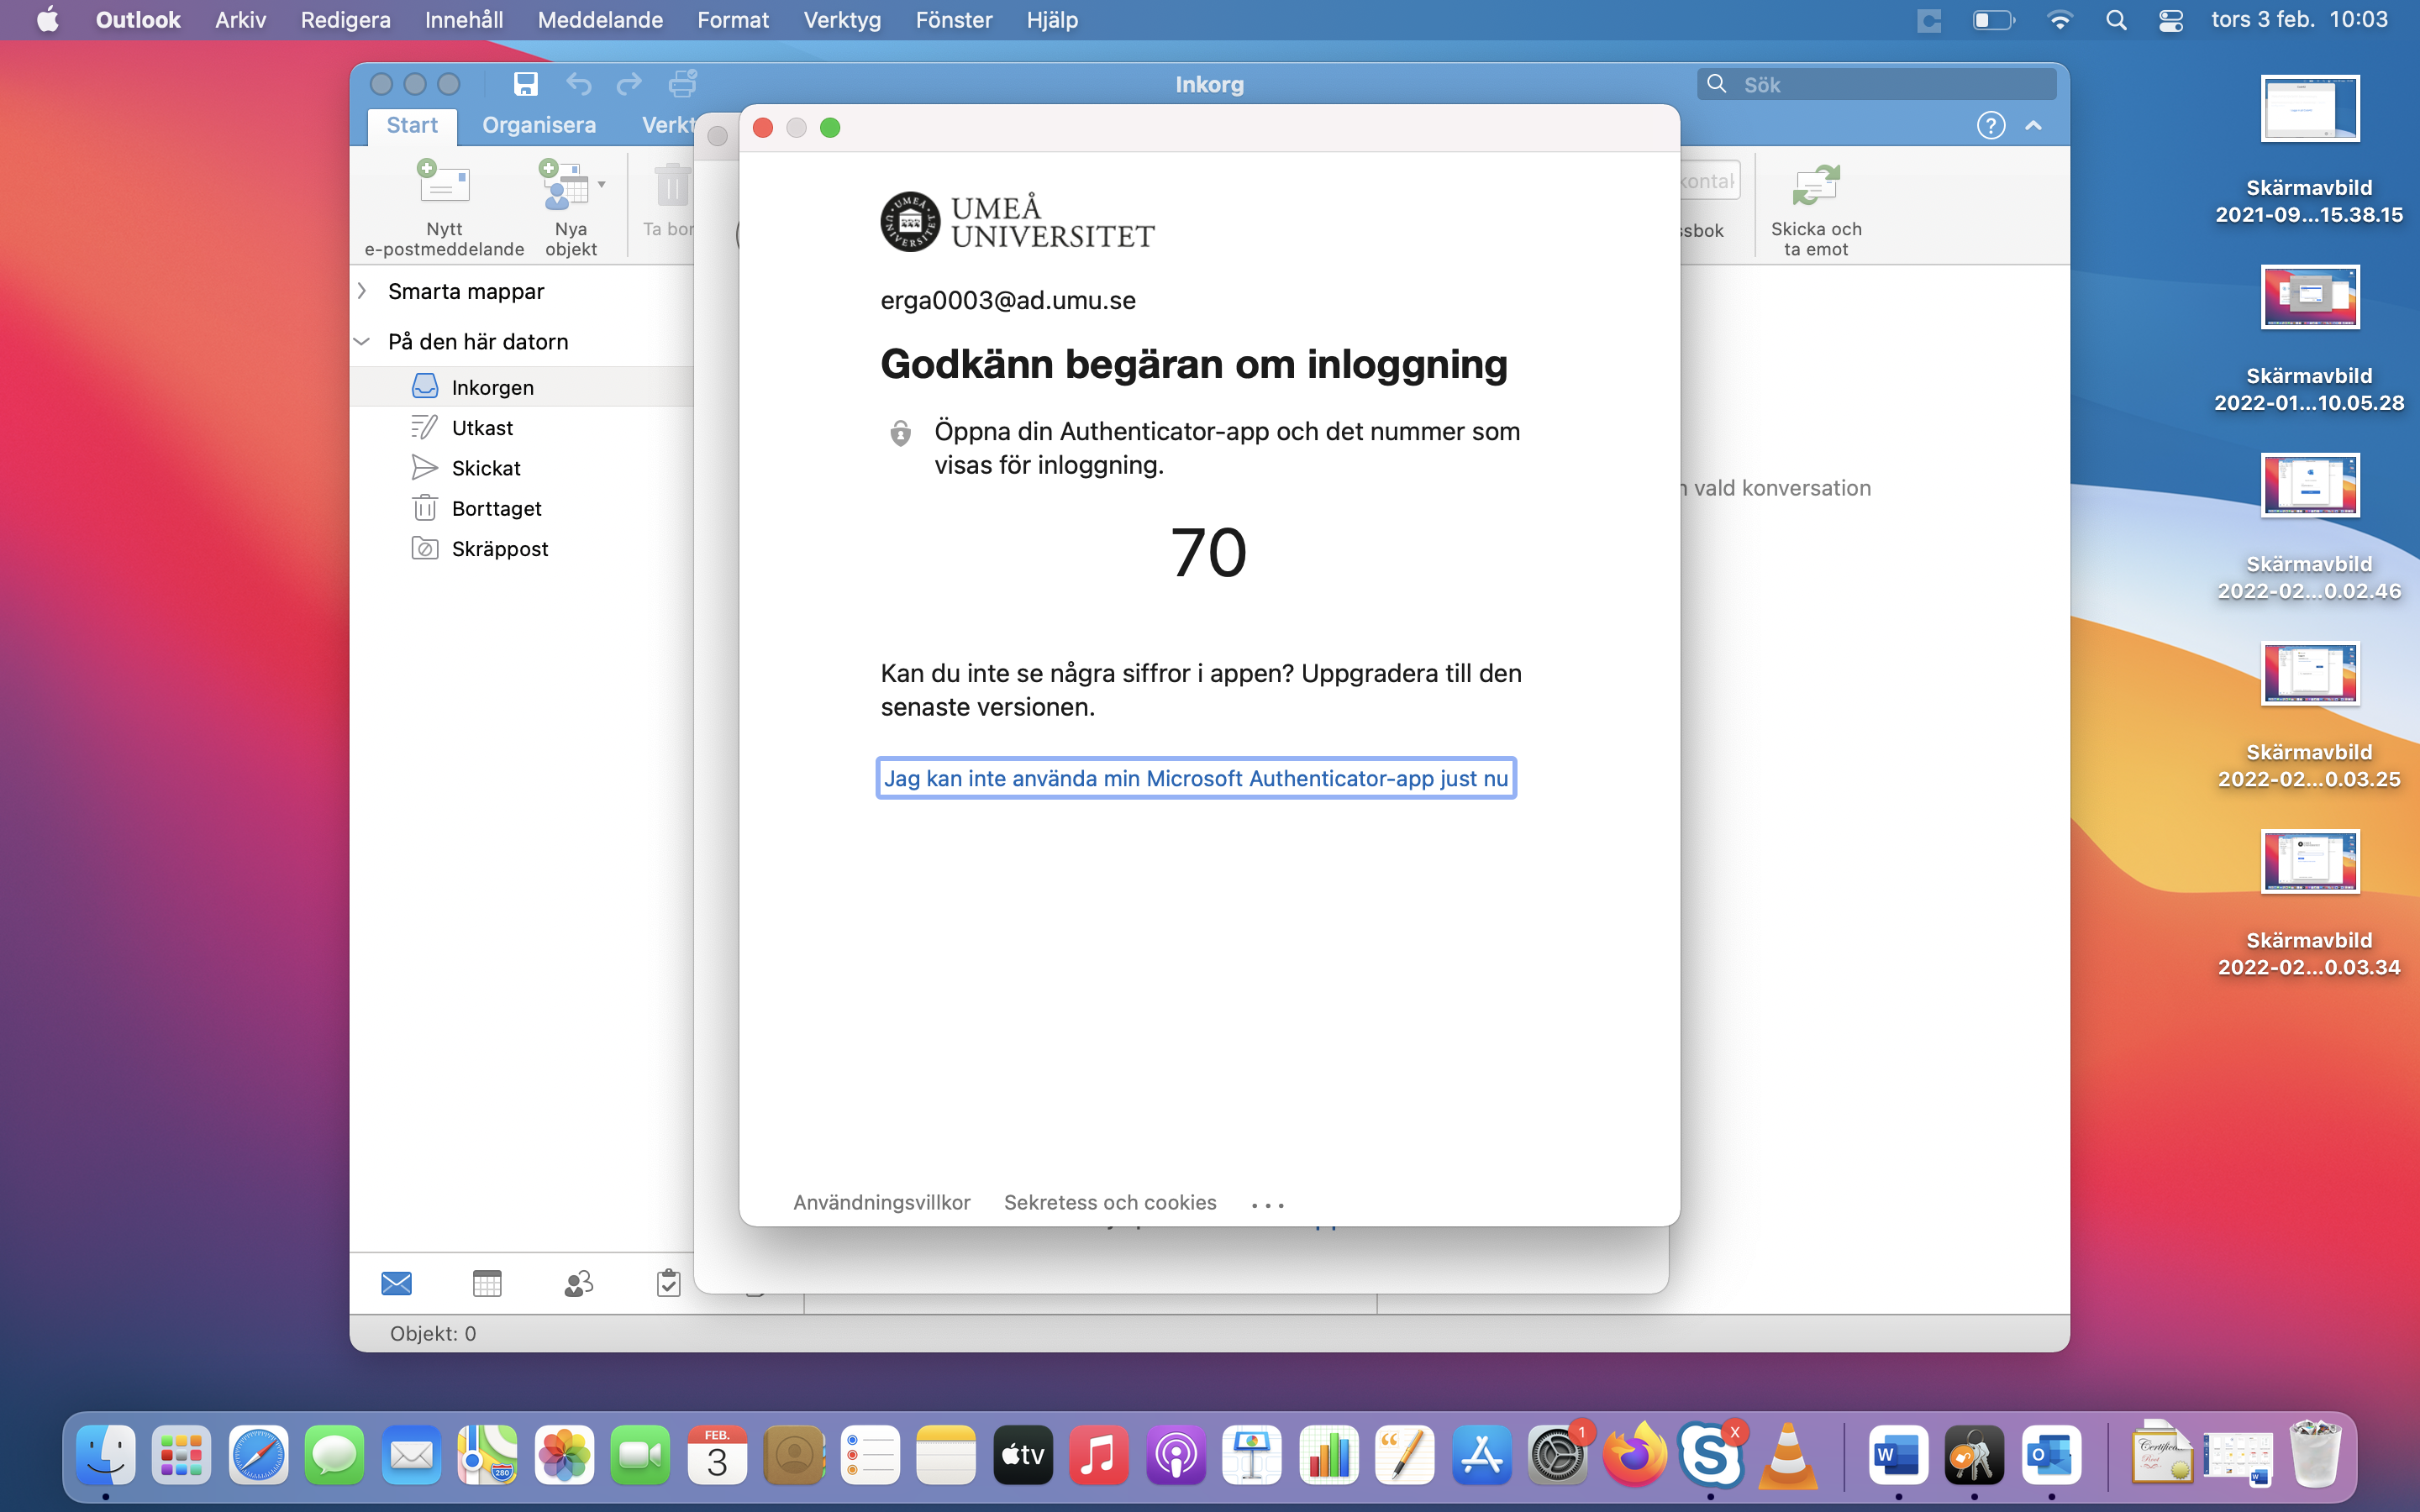Image resolution: width=2420 pixels, height=1512 pixels.
Task: Open the Redigera menu
Action: tap(345, 20)
